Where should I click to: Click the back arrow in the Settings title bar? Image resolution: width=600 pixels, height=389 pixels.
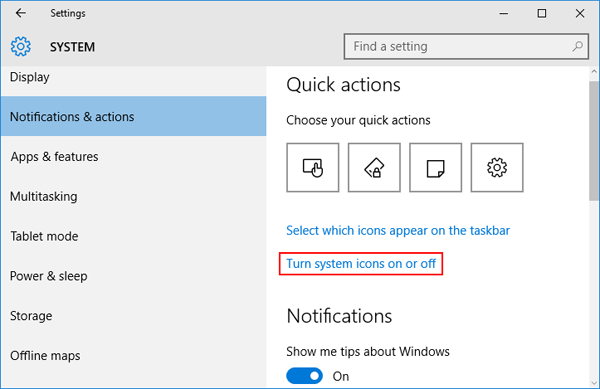[21, 13]
